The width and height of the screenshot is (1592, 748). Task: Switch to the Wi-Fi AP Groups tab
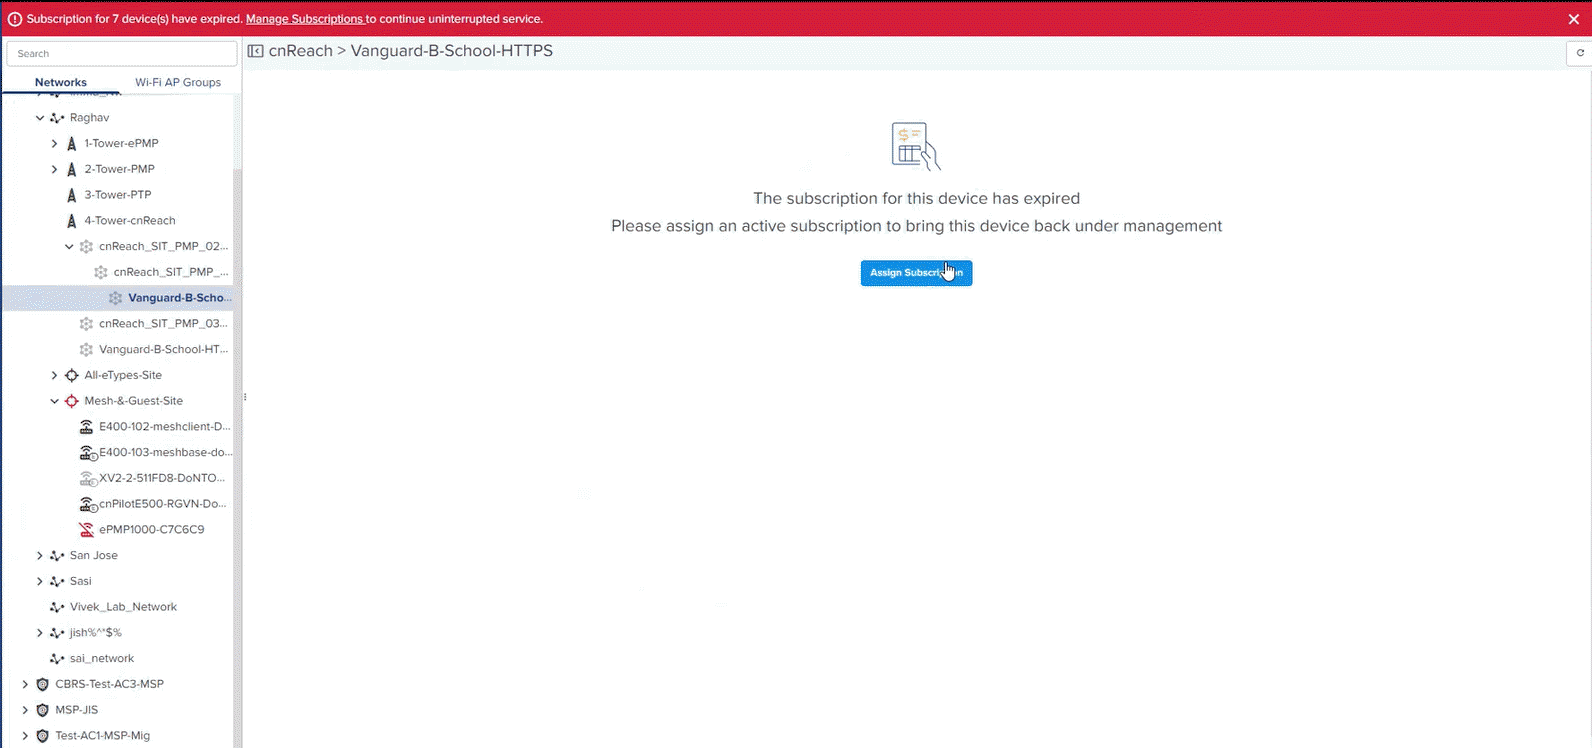point(178,82)
